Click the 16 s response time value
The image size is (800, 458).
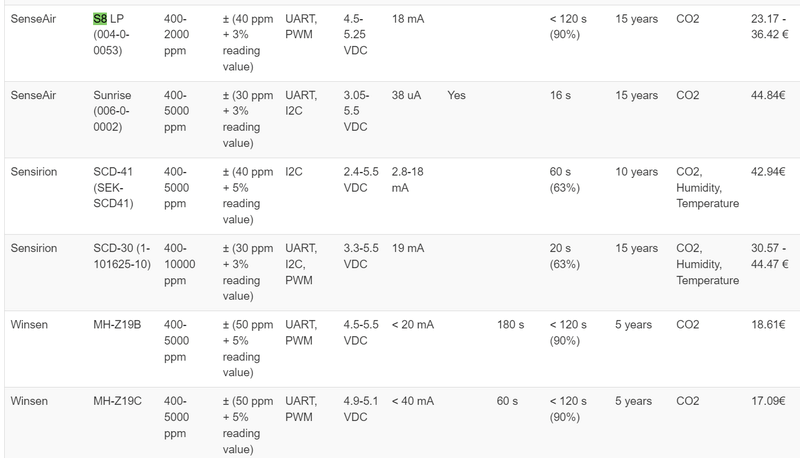click(x=560, y=95)
